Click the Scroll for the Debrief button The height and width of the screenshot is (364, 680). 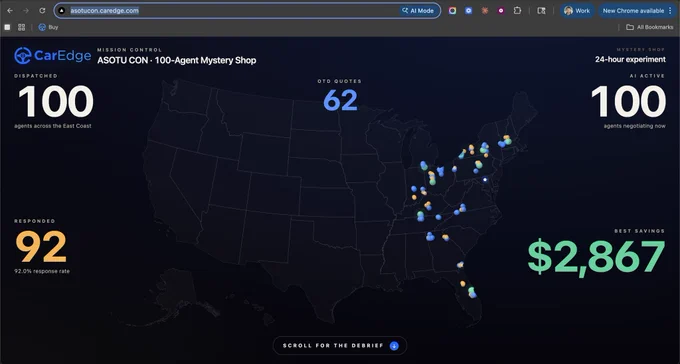340,346
